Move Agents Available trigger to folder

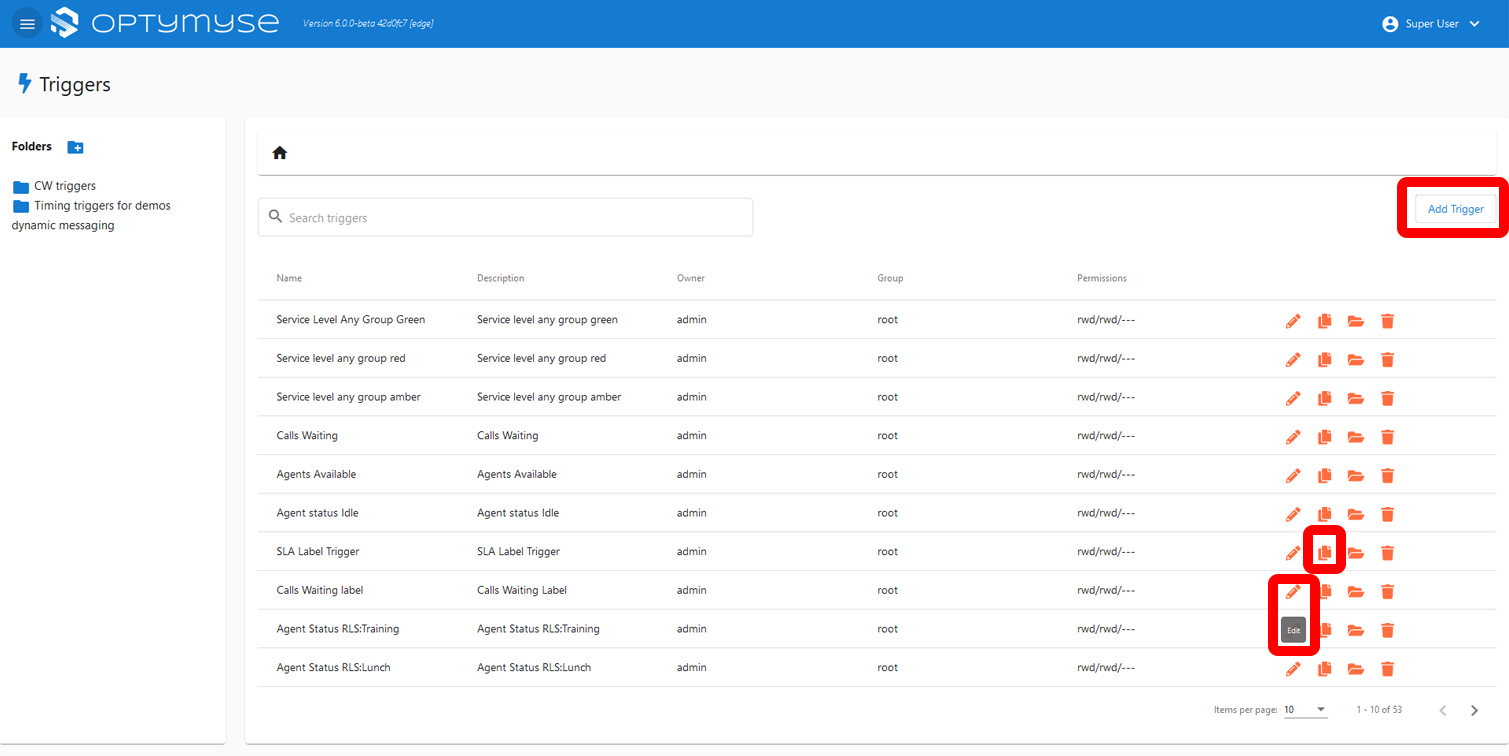(x=1356, y=475)
